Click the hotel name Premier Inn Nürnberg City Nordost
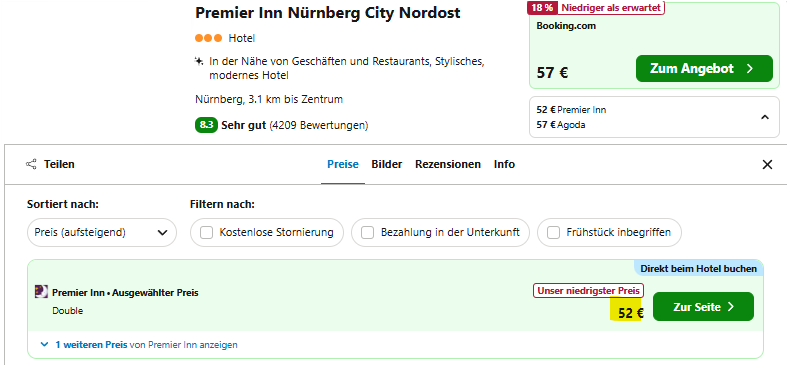 [x=328, y=13]
